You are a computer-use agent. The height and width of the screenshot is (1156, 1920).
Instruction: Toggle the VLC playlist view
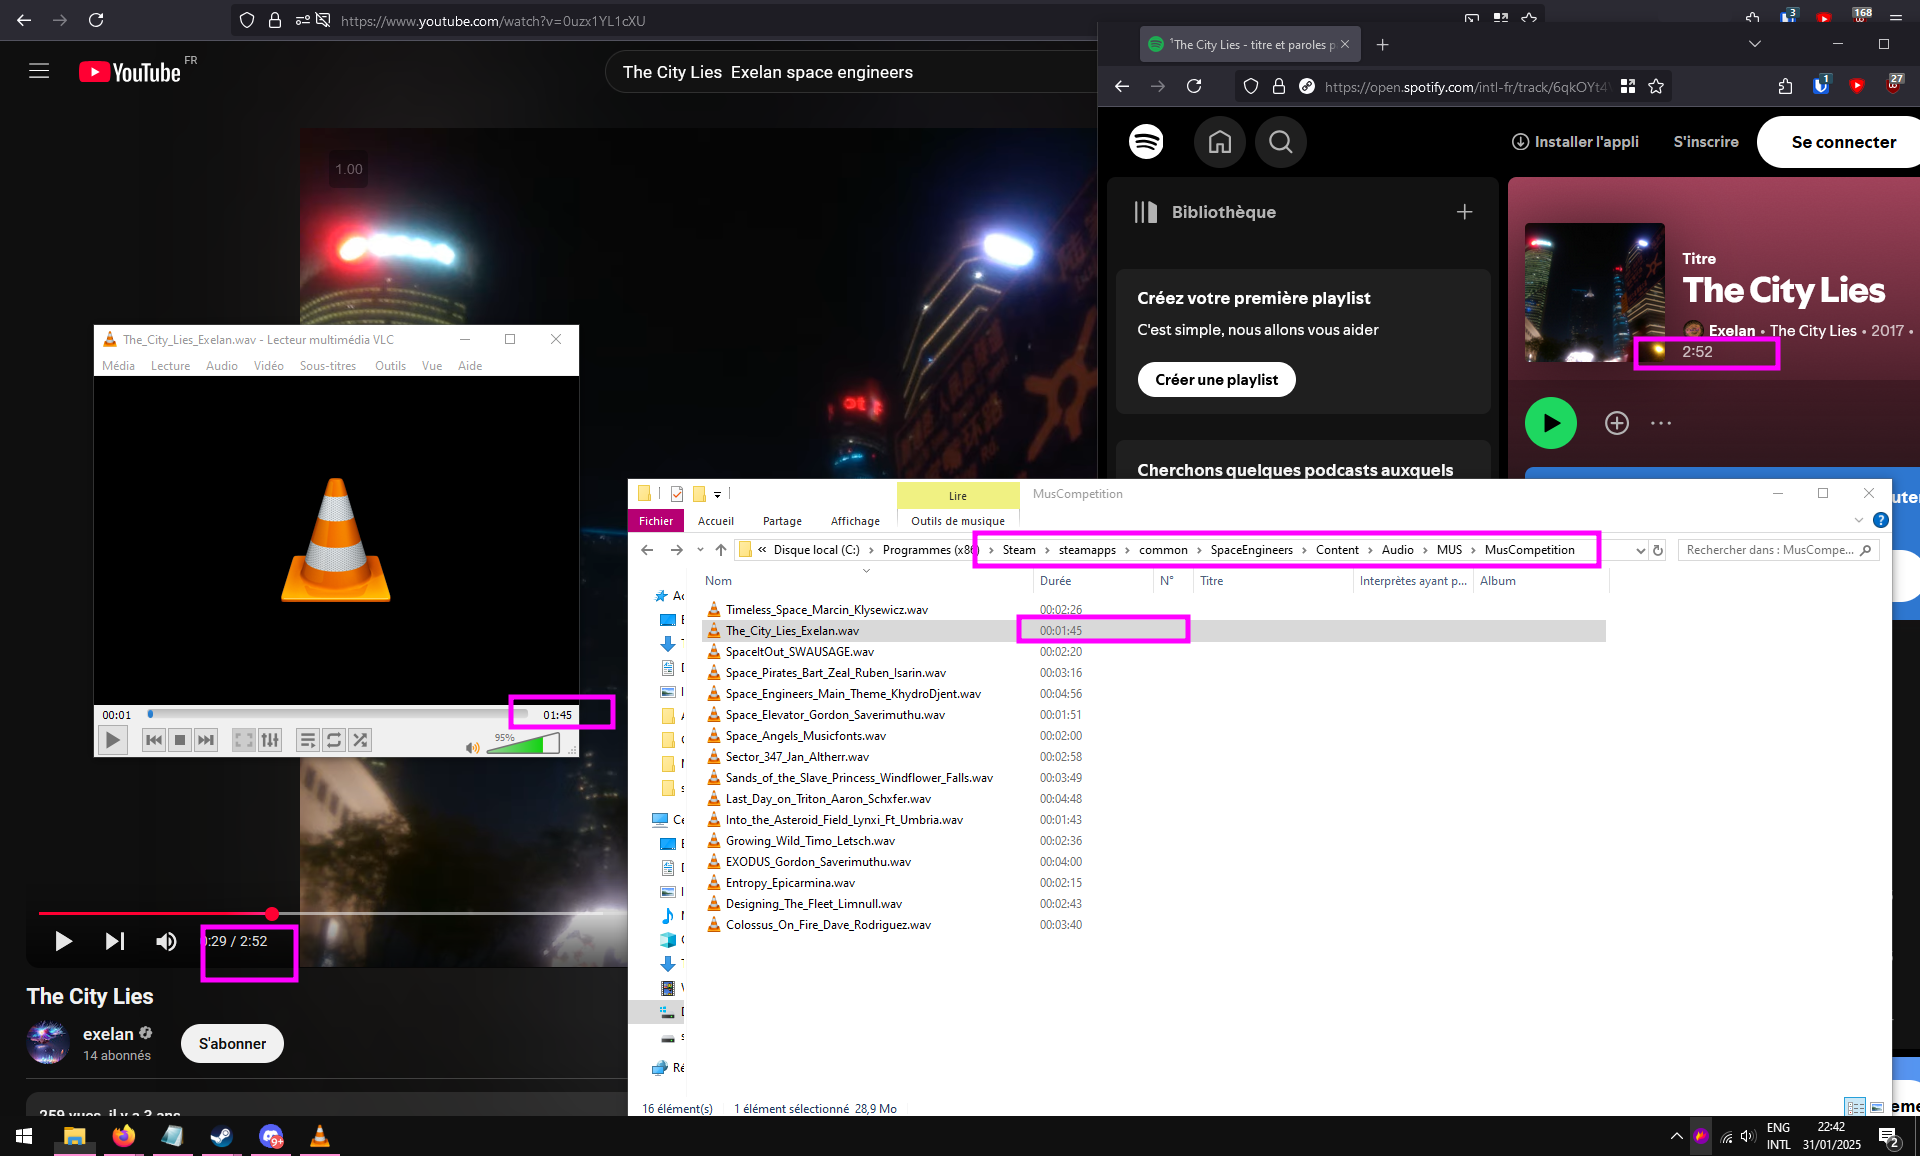(307, 740)
